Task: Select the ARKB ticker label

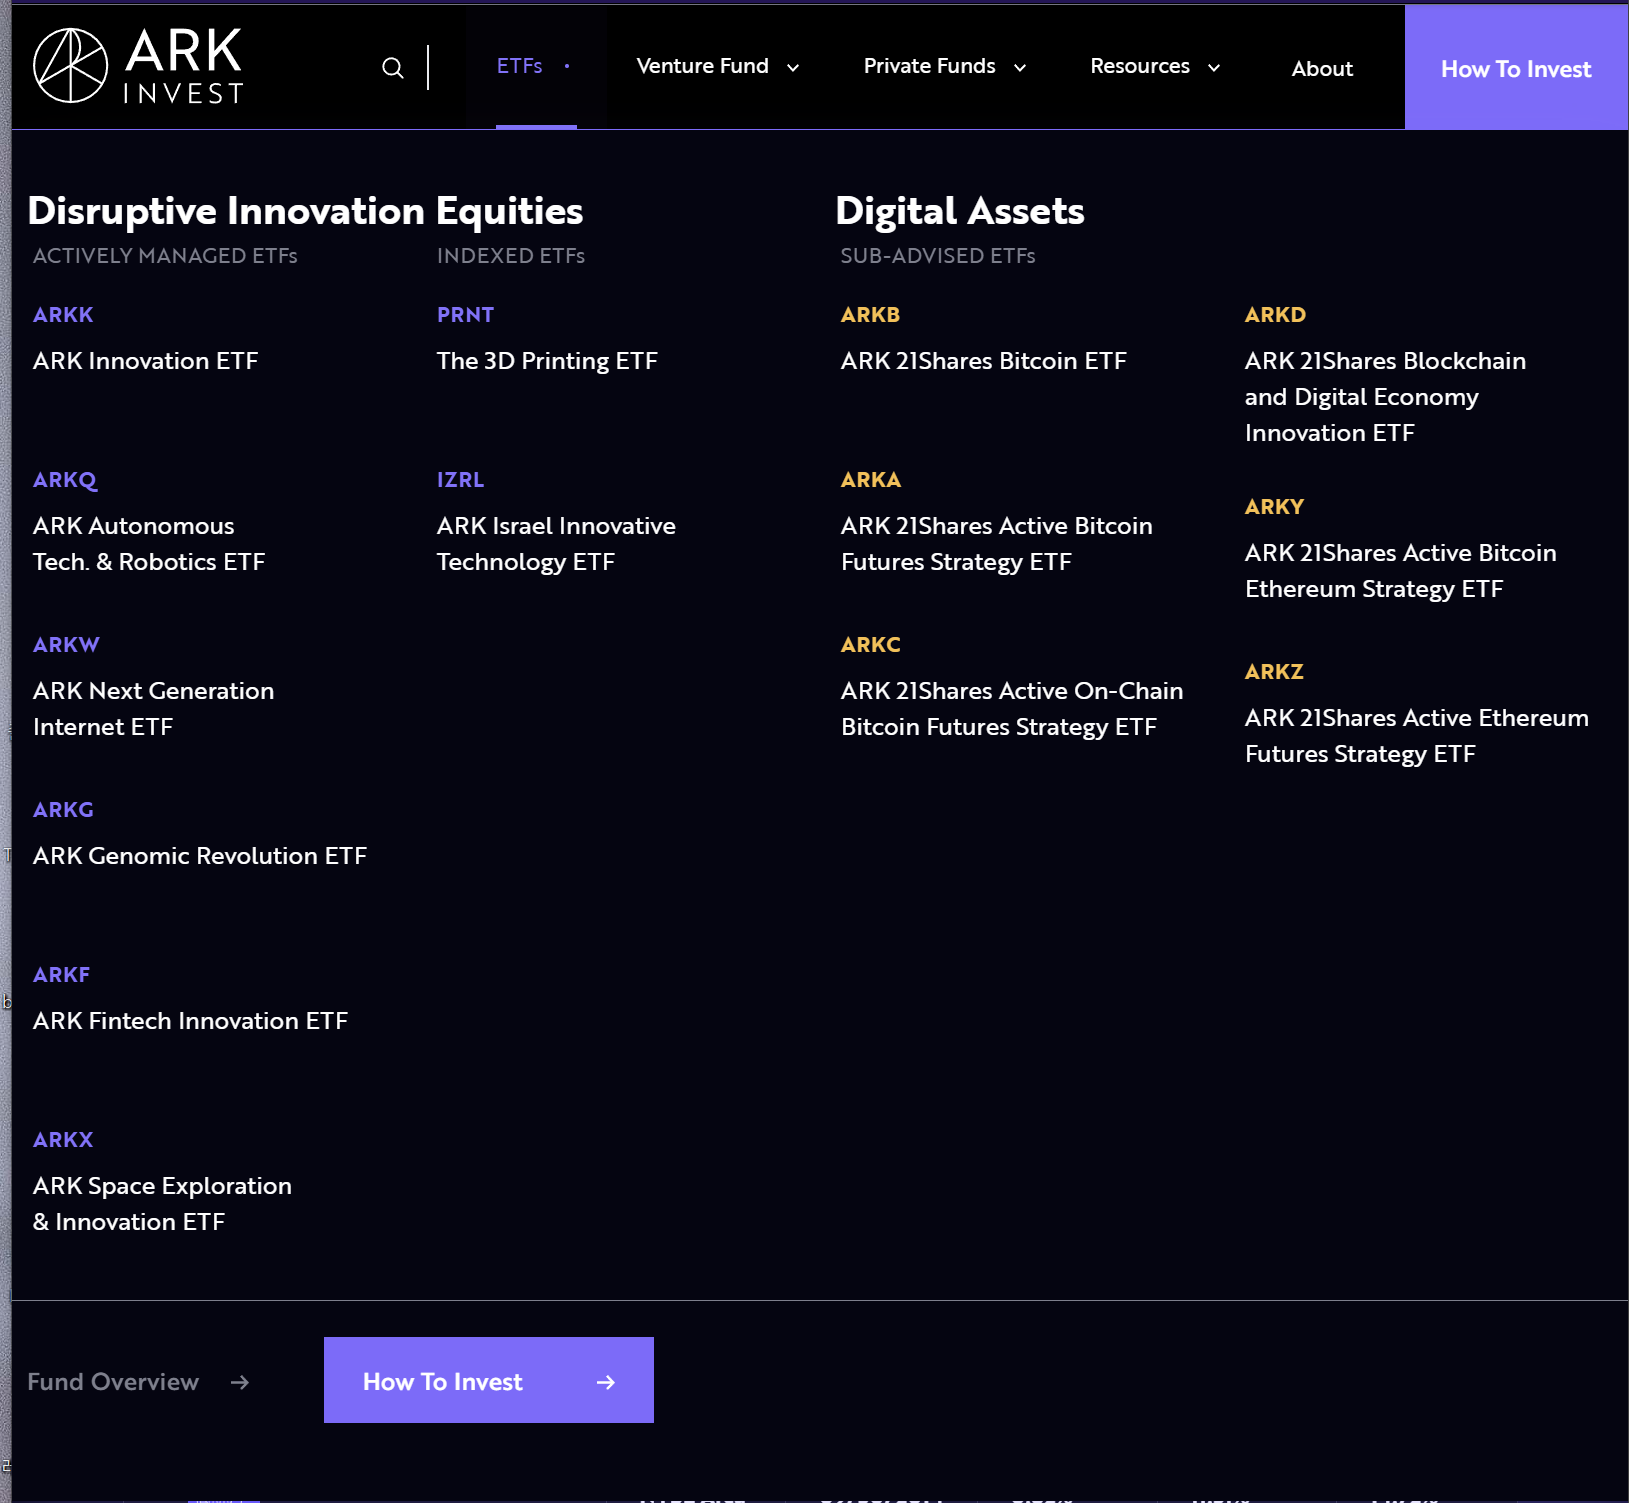Action: coord(869,314)
